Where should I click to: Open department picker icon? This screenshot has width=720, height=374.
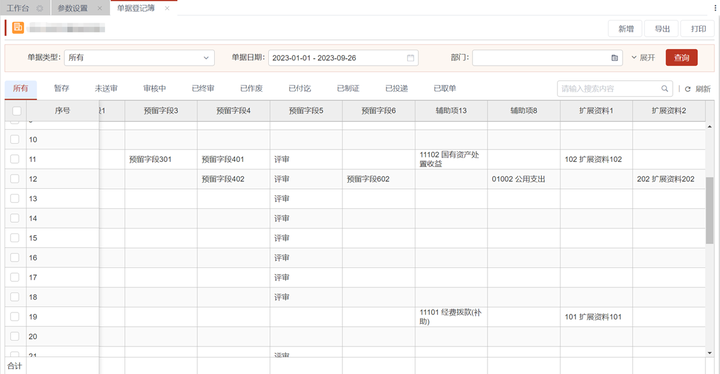614,58
